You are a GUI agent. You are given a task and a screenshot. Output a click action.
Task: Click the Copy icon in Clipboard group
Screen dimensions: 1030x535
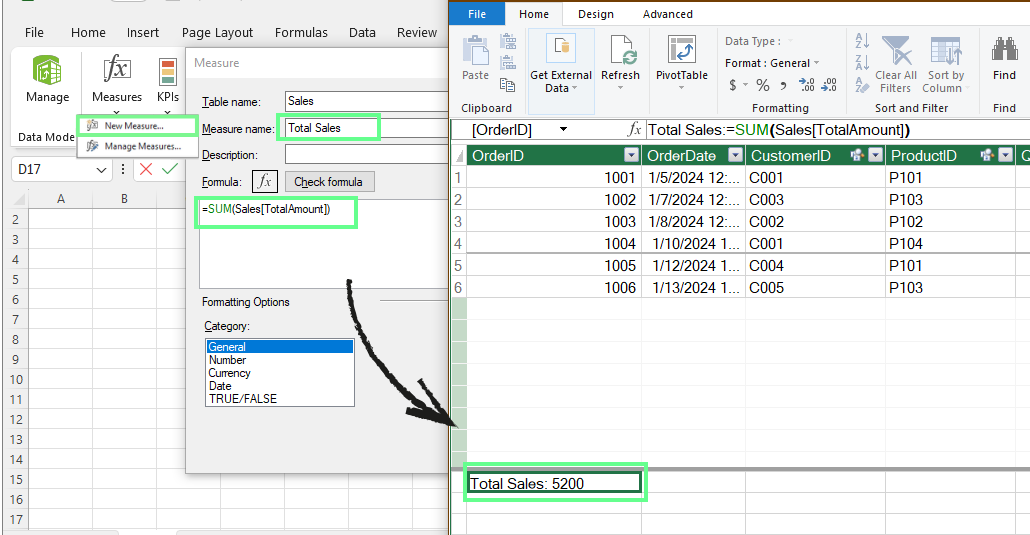pyautogui.click(x=508, y=84)
